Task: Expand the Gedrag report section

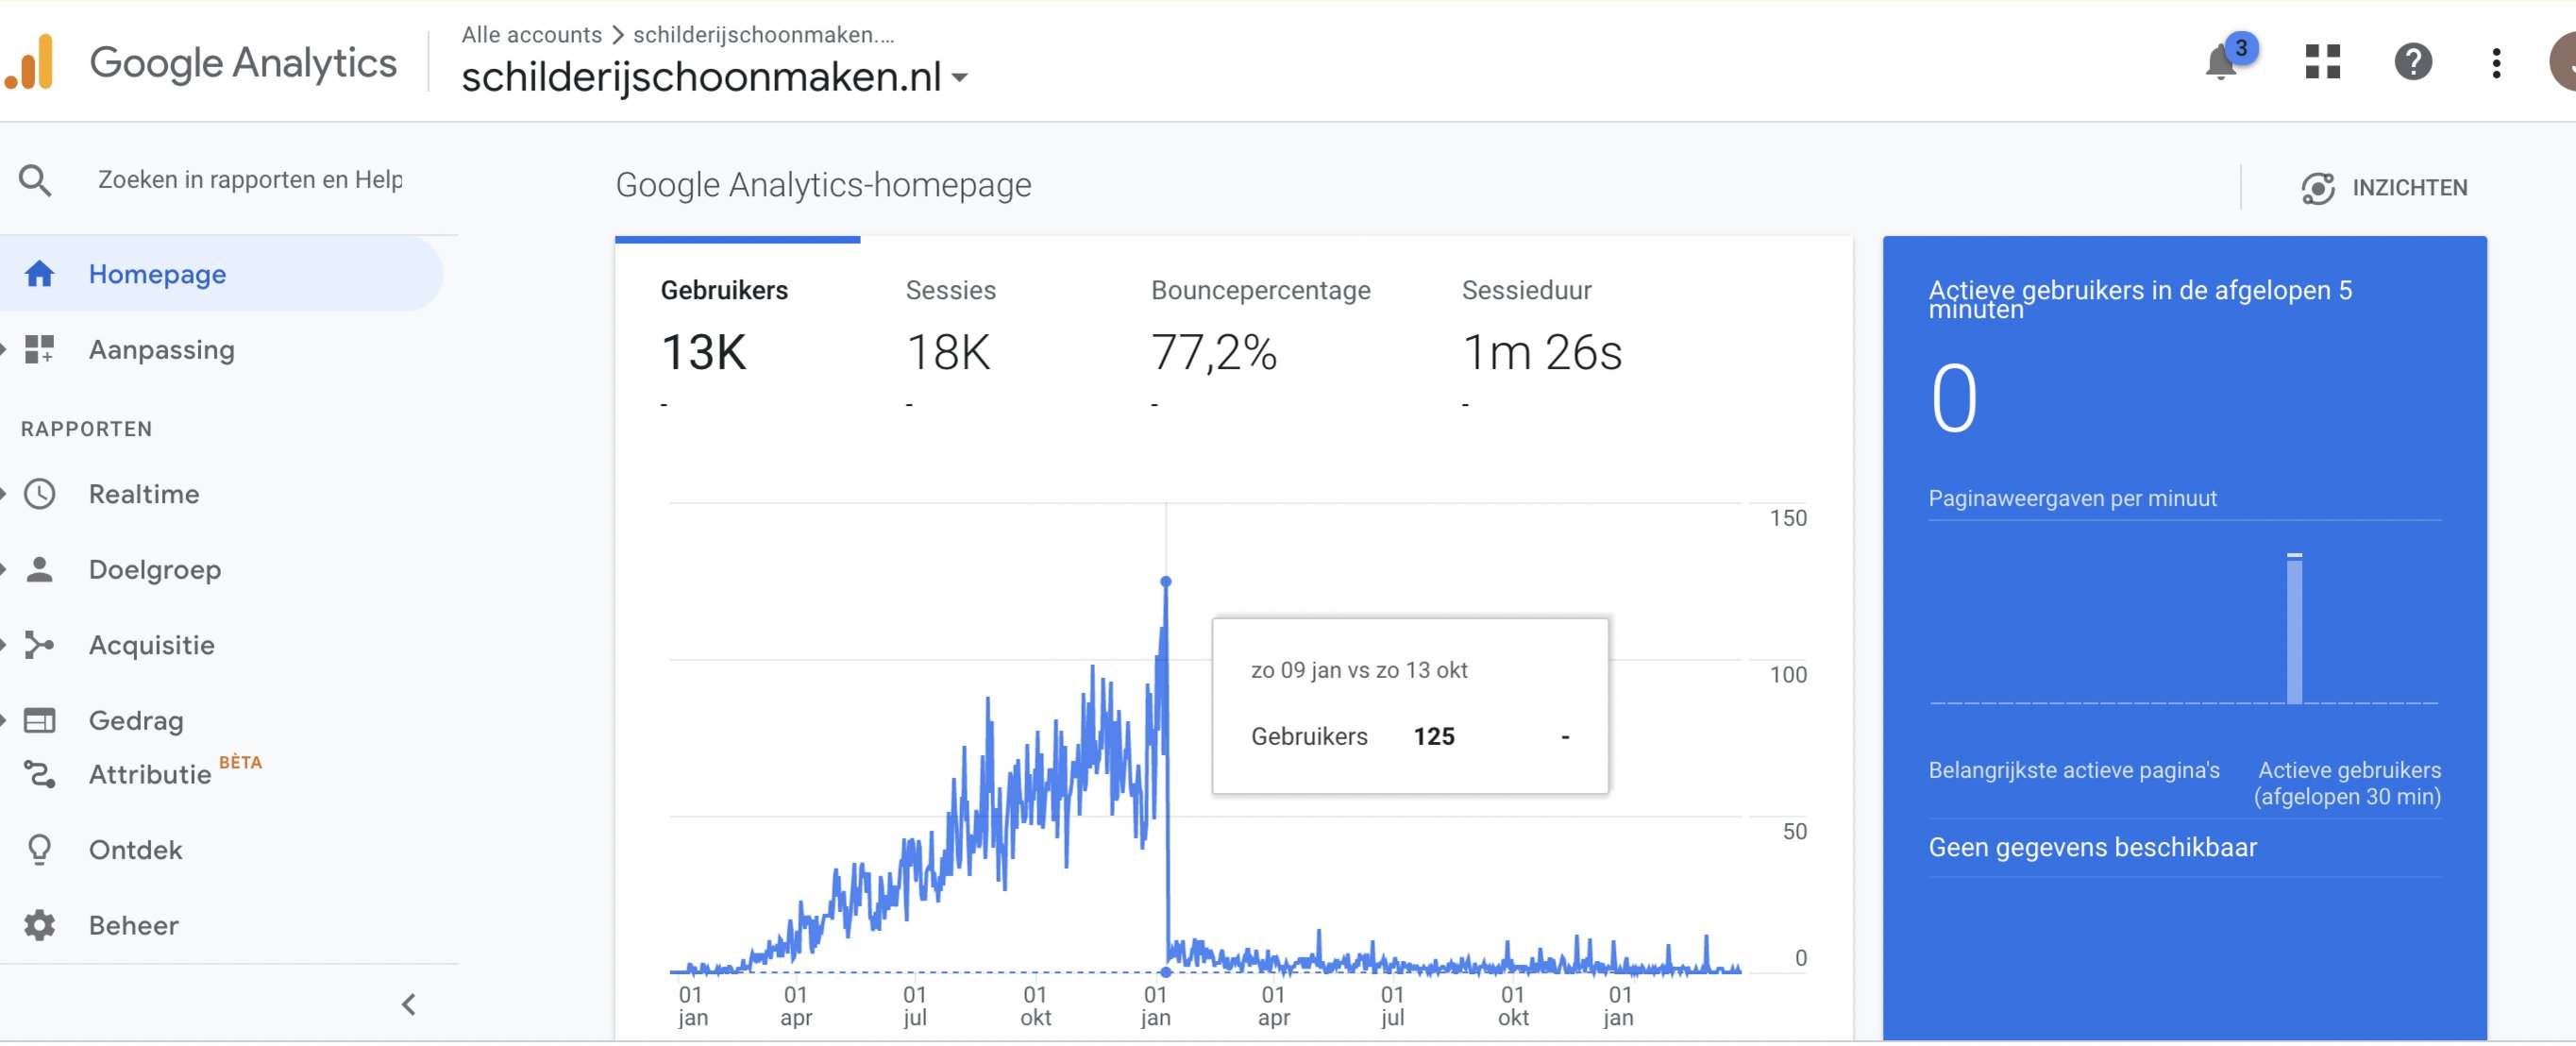Action: click(4, 720)
